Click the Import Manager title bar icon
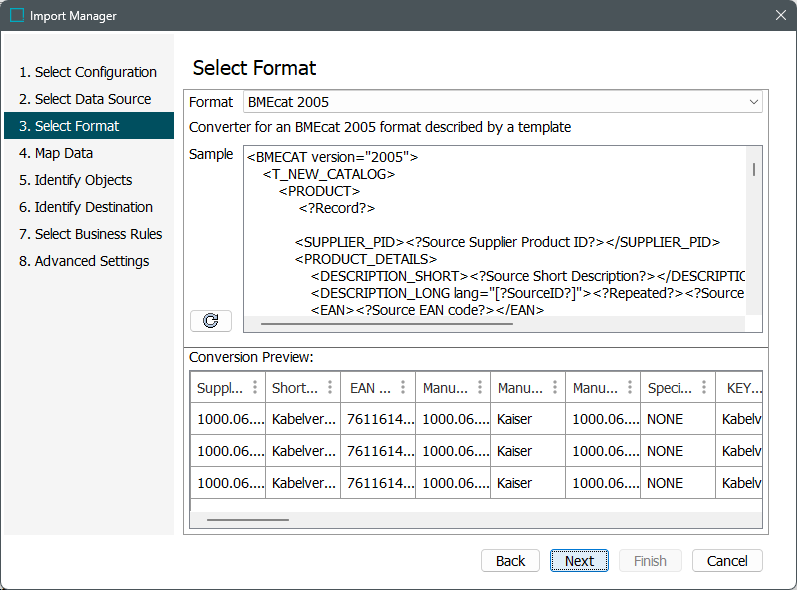This screenshot has width=797, height=590. 17,16
